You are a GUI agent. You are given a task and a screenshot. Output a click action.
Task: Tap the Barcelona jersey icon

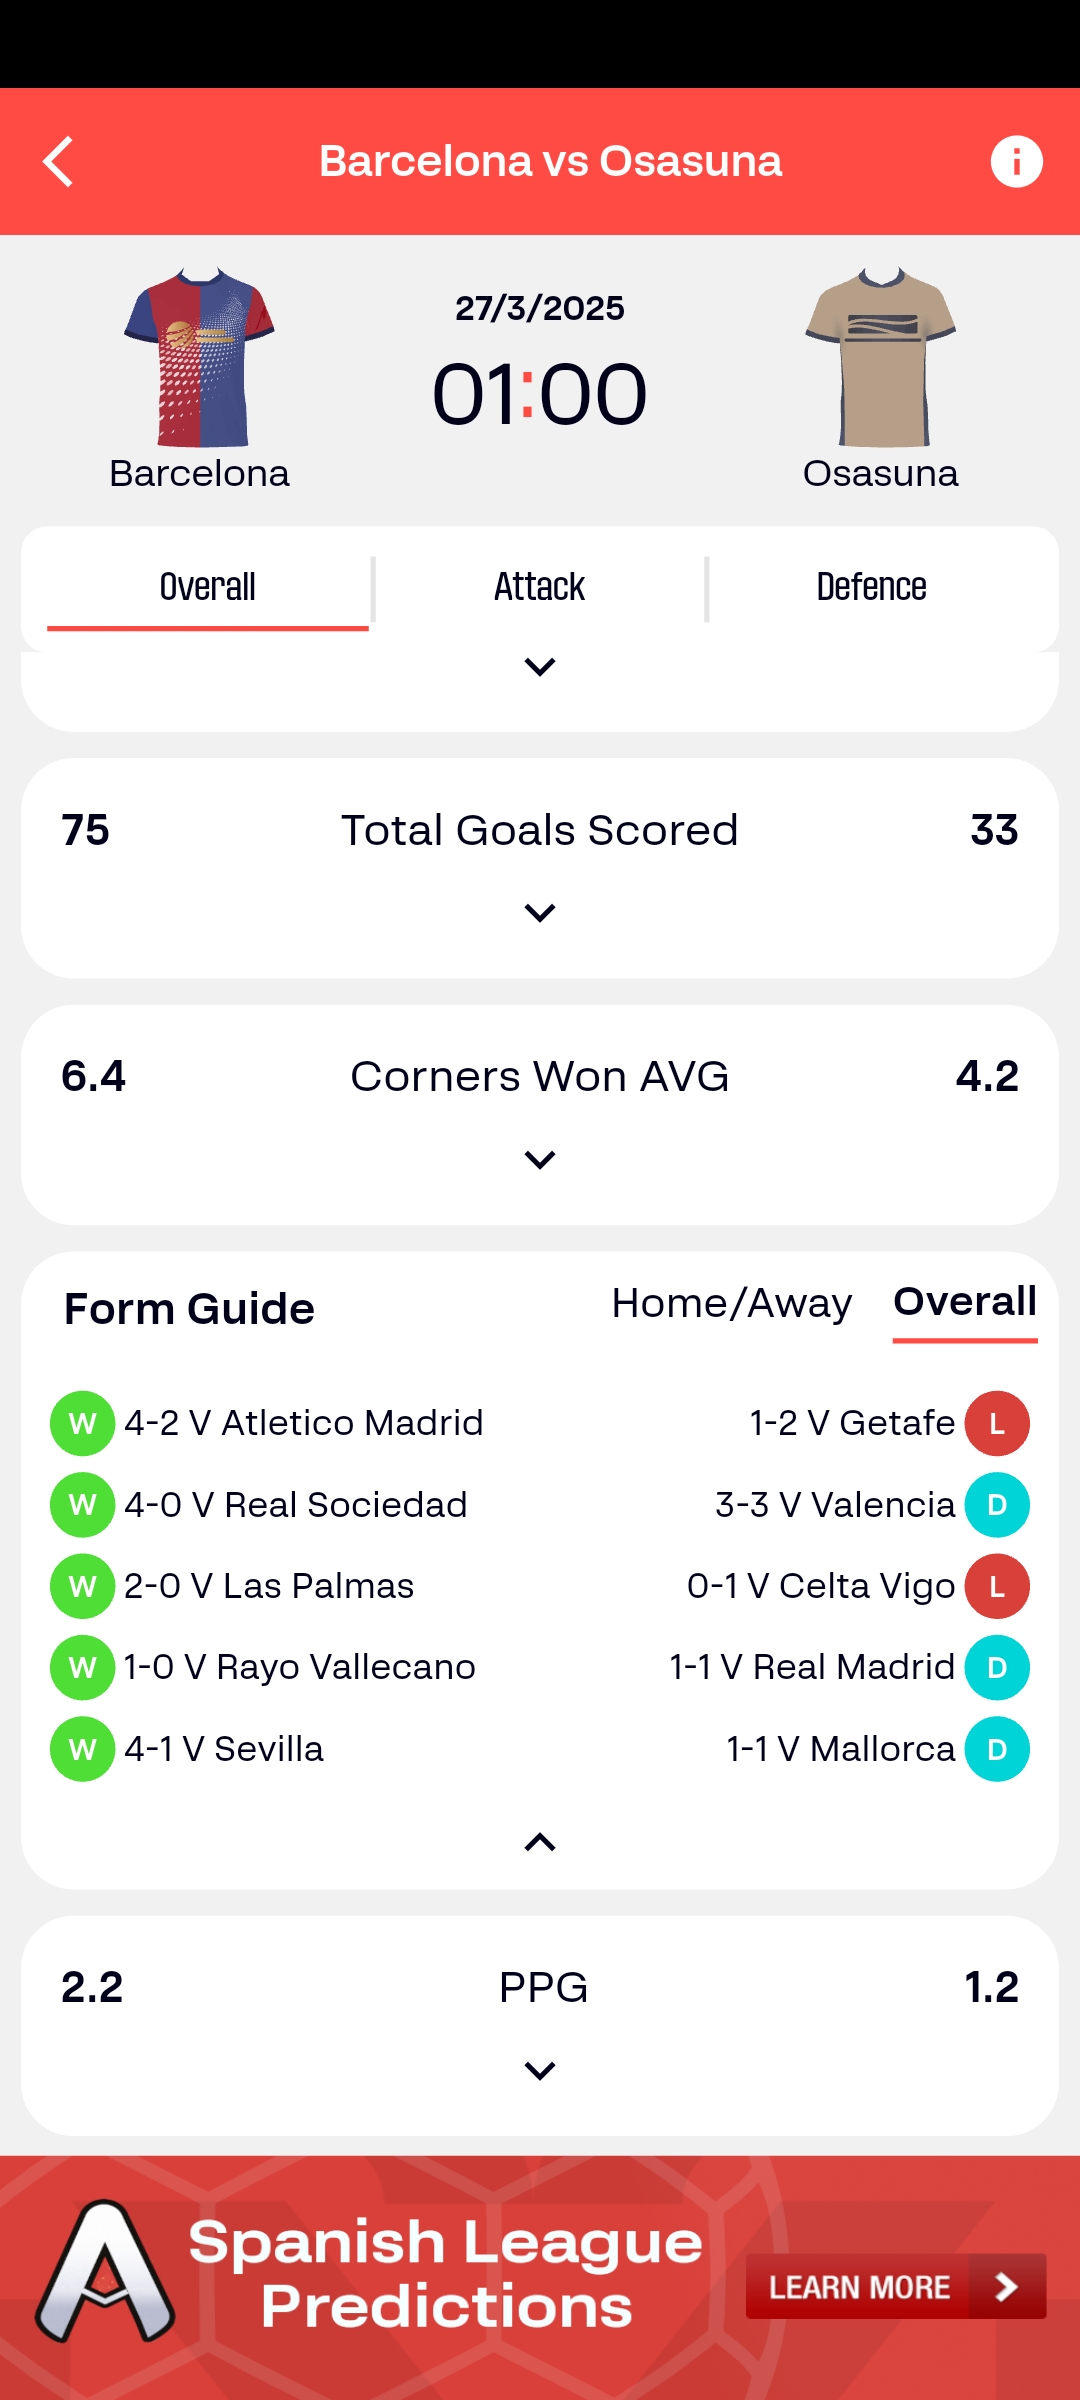(x=199, y=357)
